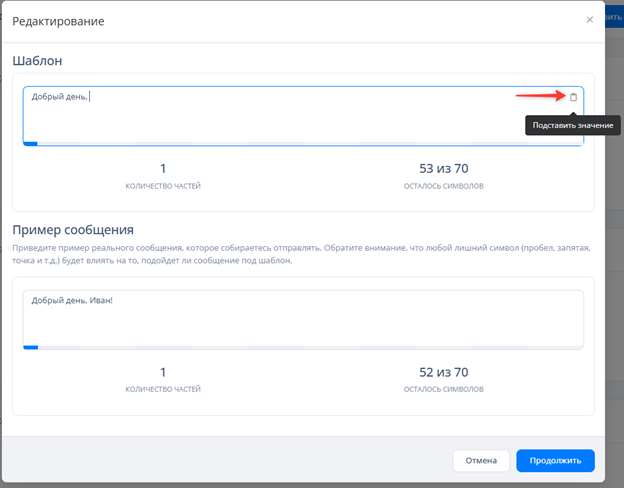Click the filled blue segment of the example progress bar
Screen dimensions: 624x488
click(x=30, y=347)
